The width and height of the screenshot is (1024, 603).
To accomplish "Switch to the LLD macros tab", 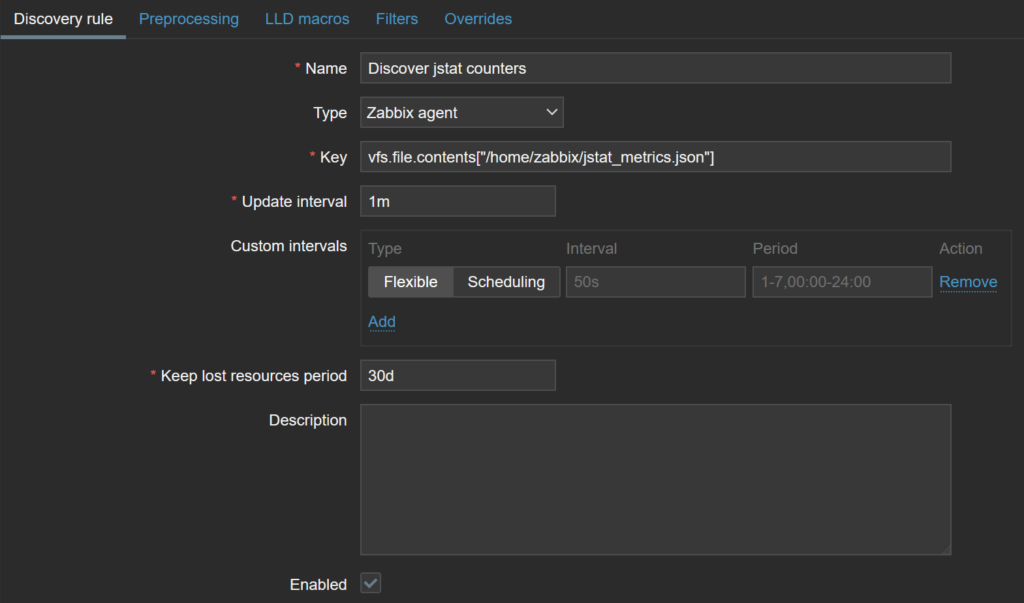I will click(307, 19).
